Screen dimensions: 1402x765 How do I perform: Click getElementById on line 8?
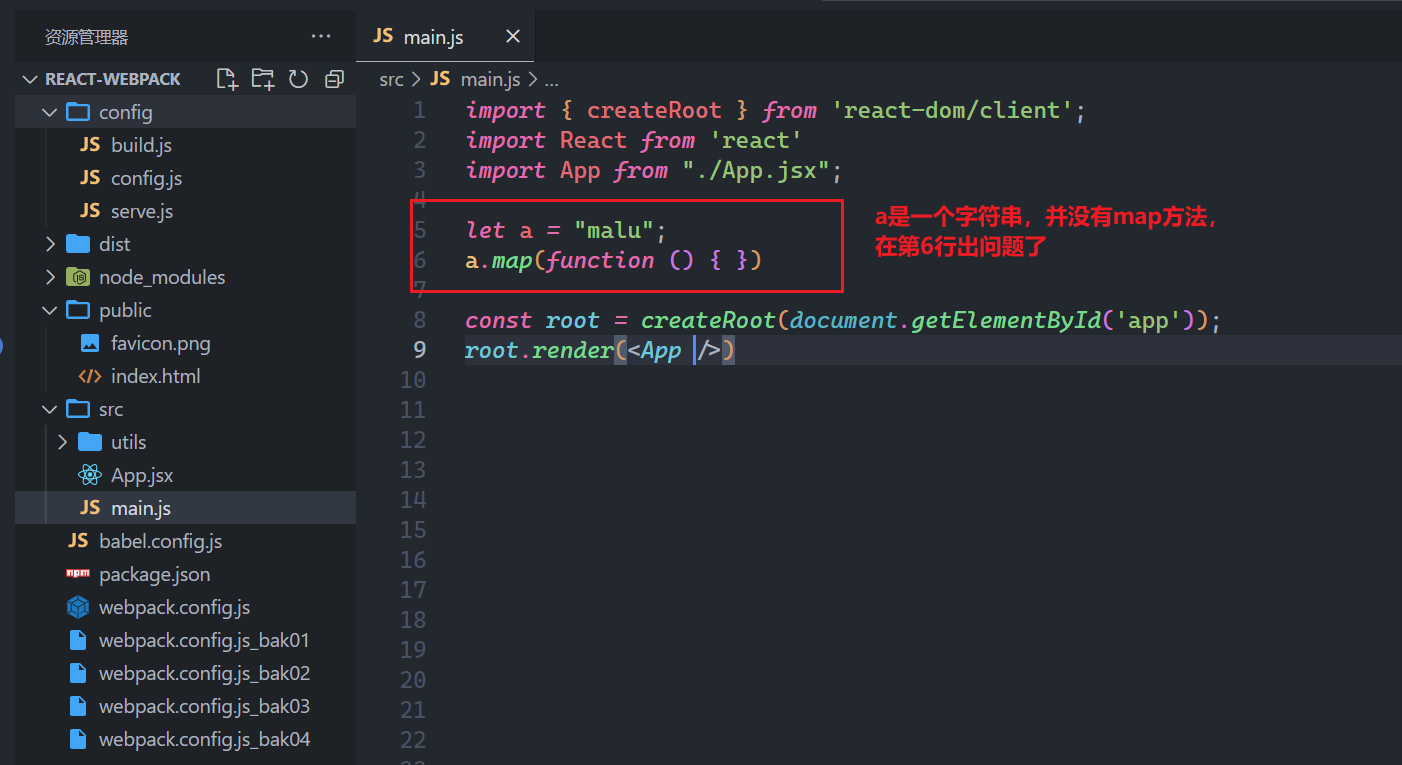[1006, 320]
